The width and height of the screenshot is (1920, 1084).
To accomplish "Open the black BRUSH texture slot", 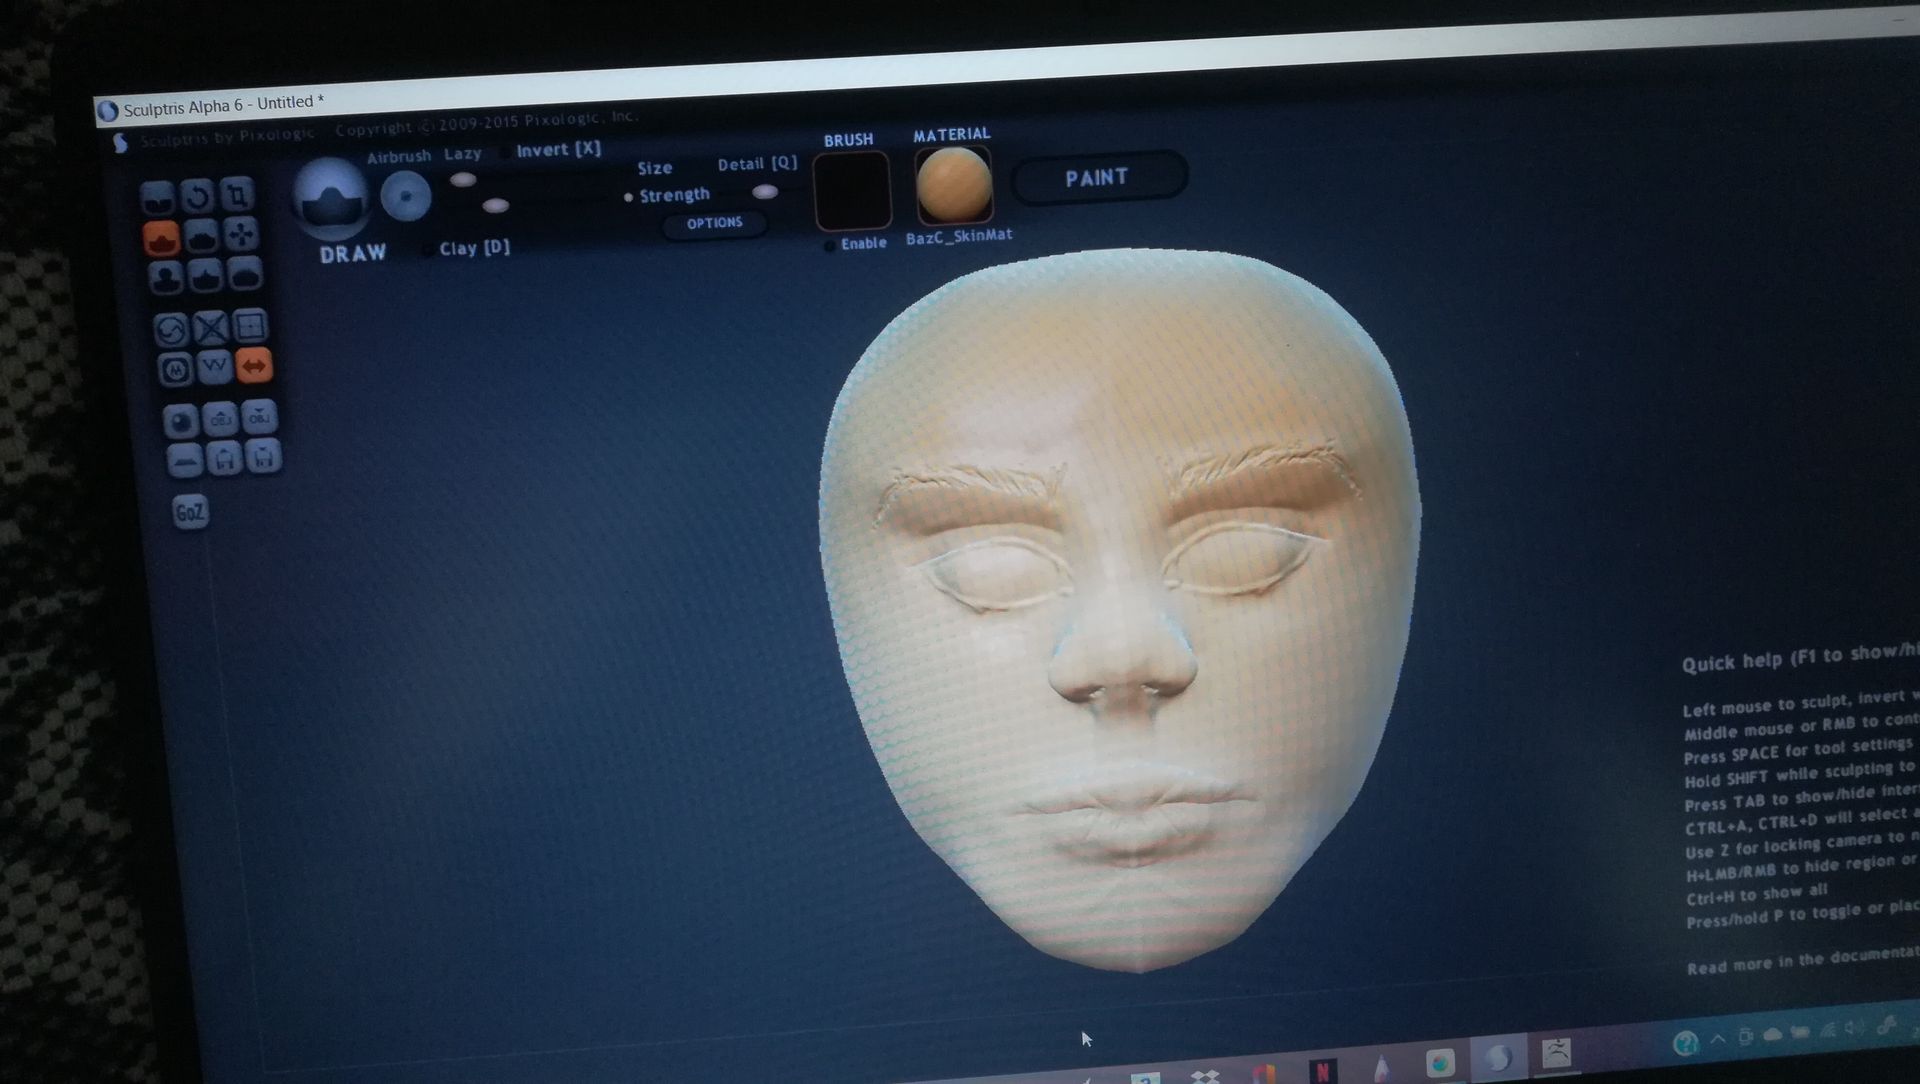I will click(x=852, y=190).
